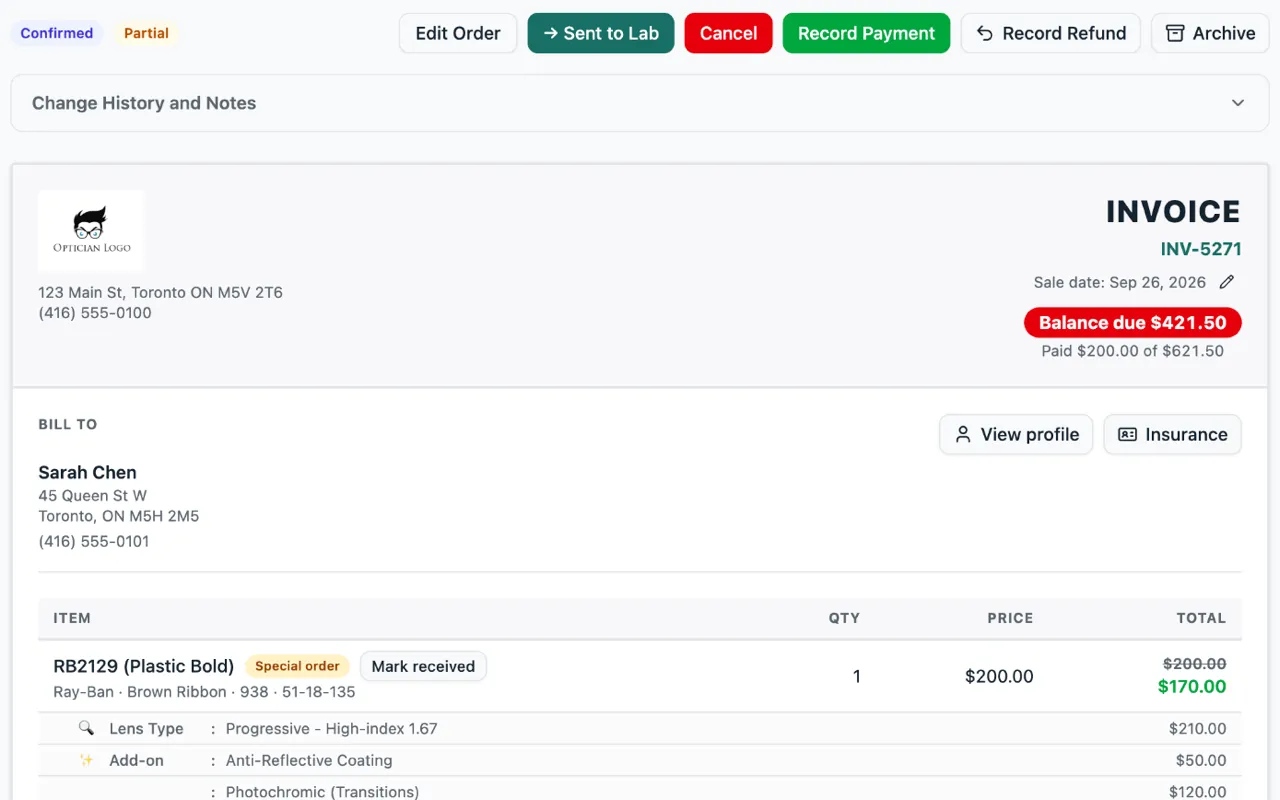This screenshot has height=800, width=1280.
Task: Click the Special order tag
Action: (297, 666)
